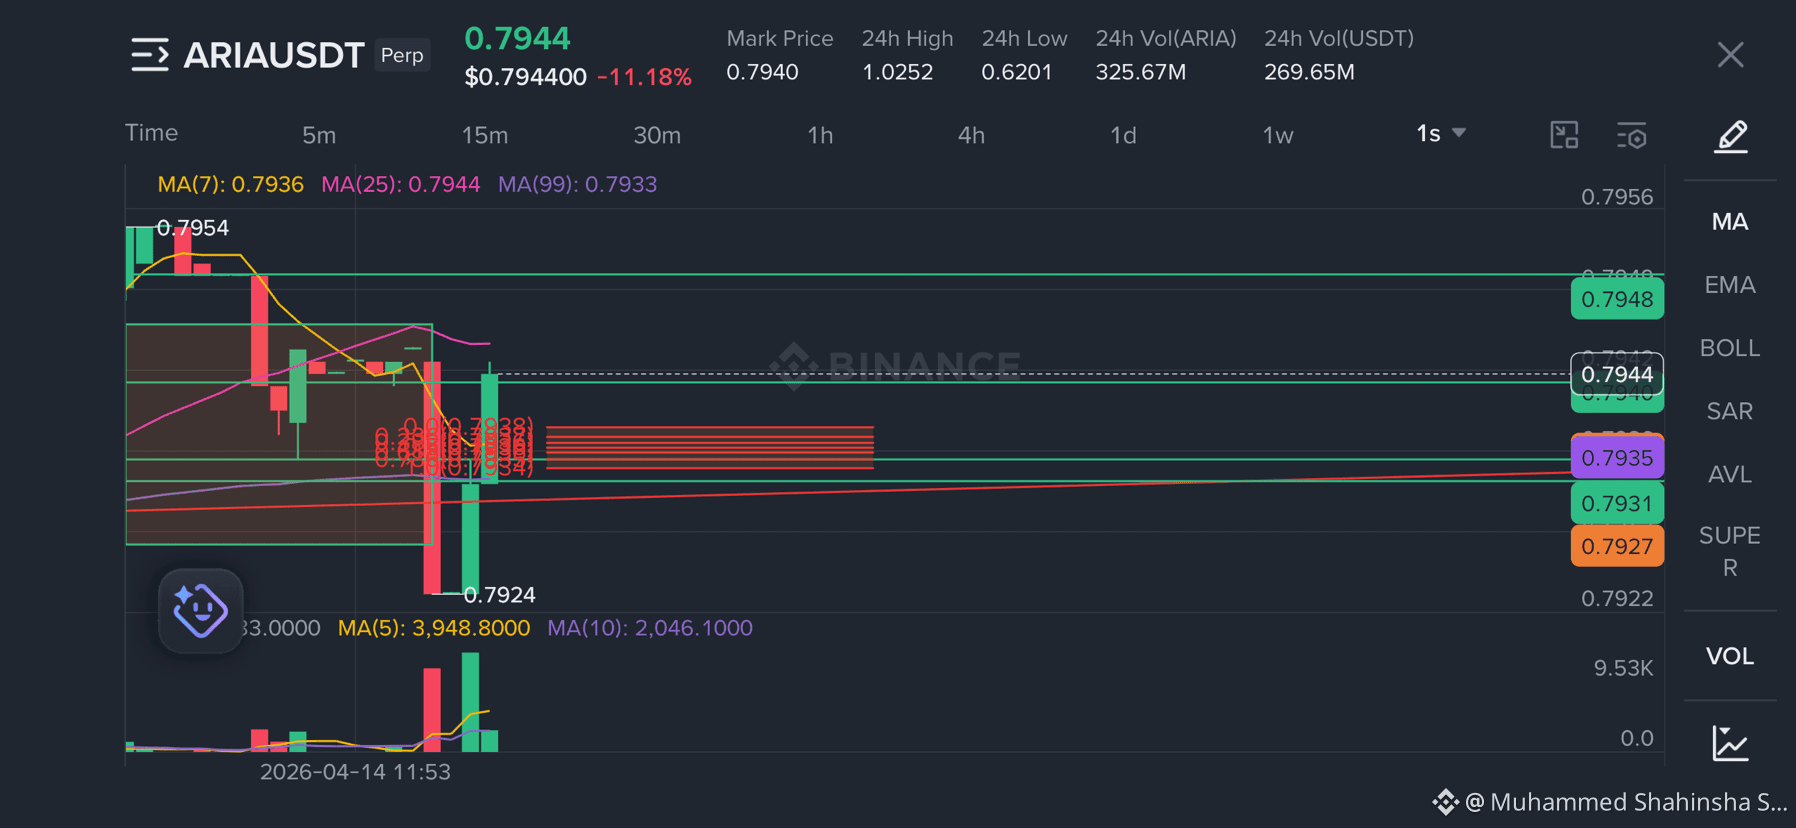Click the Binance logo beside author name
1796x828 pixels.
[1445, 802]
